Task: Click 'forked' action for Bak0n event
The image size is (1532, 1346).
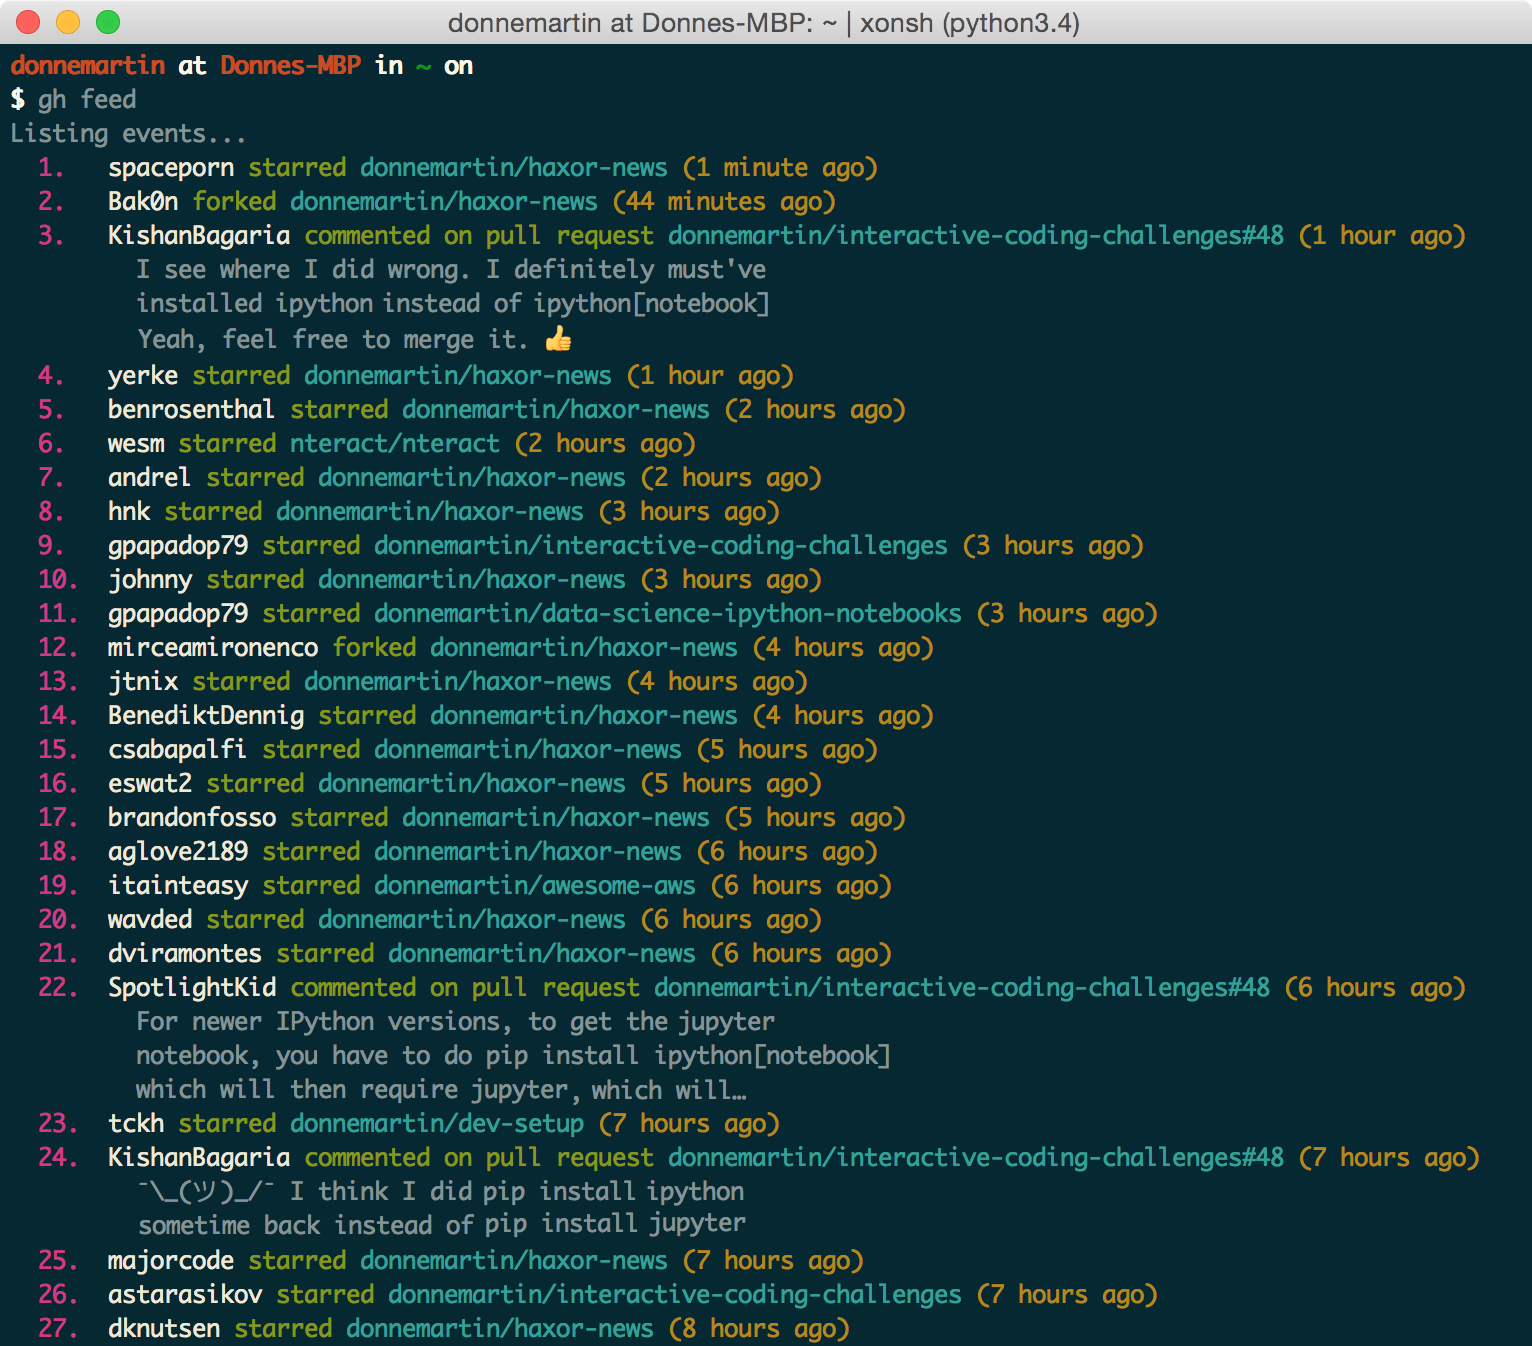Action: point(234,201)
